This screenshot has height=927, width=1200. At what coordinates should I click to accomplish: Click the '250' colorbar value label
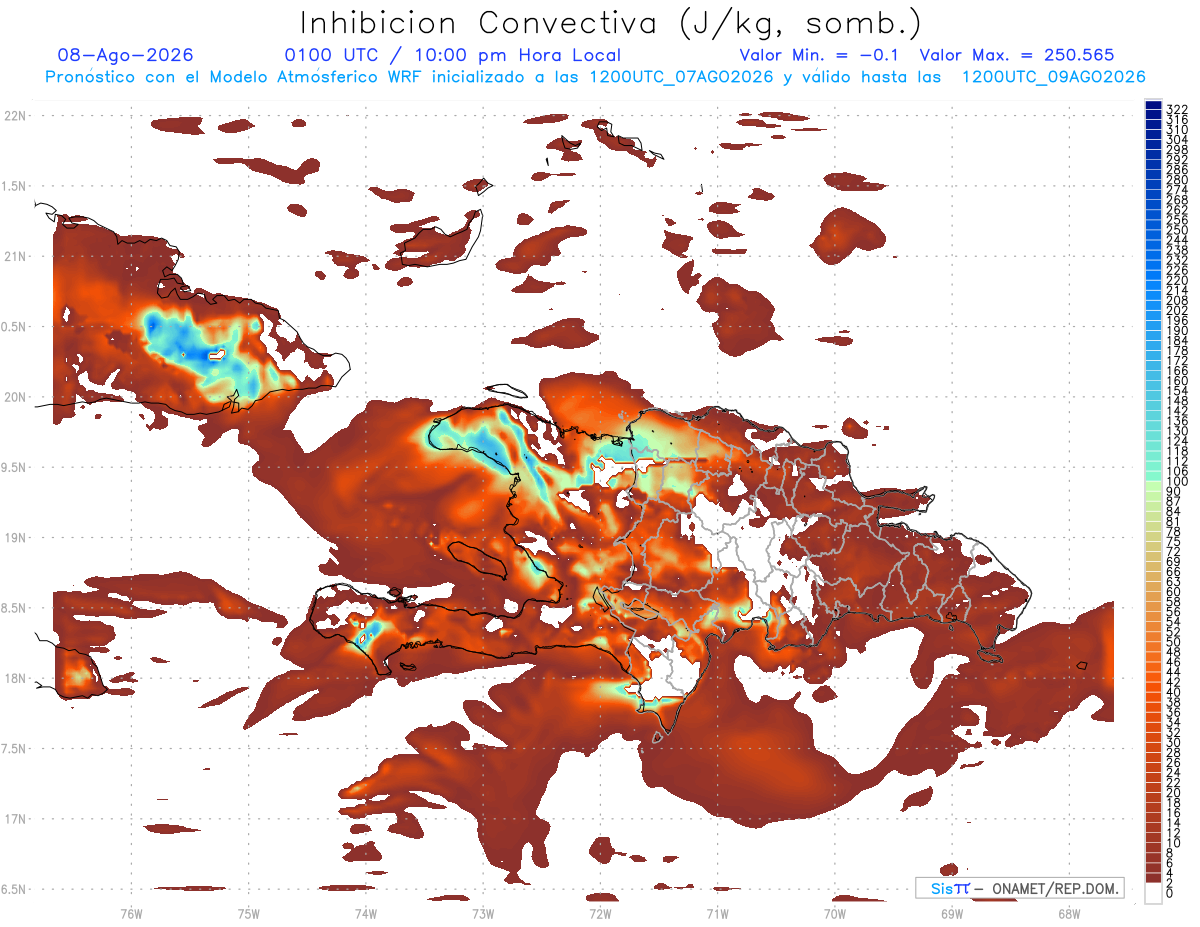[1177, 231]
